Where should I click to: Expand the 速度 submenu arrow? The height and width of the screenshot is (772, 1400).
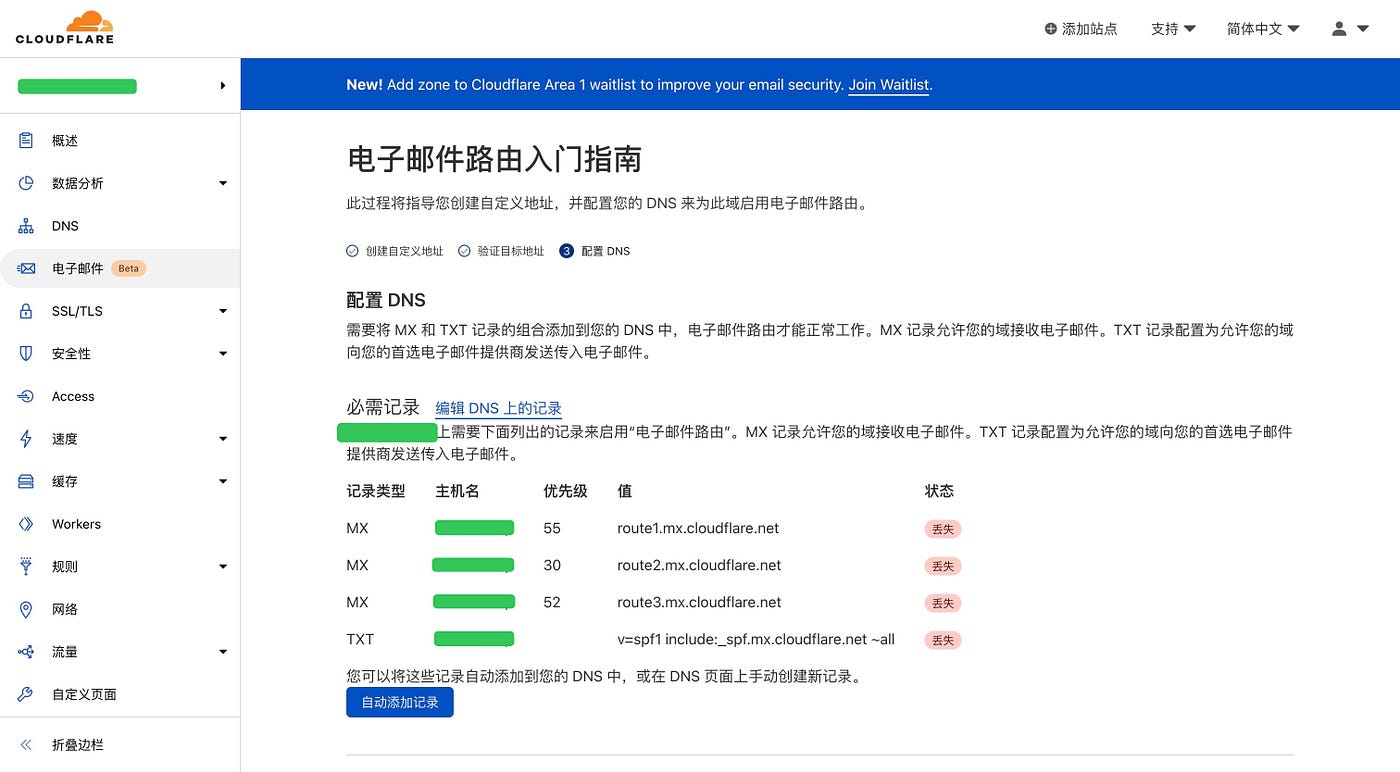tap(223, 439)
